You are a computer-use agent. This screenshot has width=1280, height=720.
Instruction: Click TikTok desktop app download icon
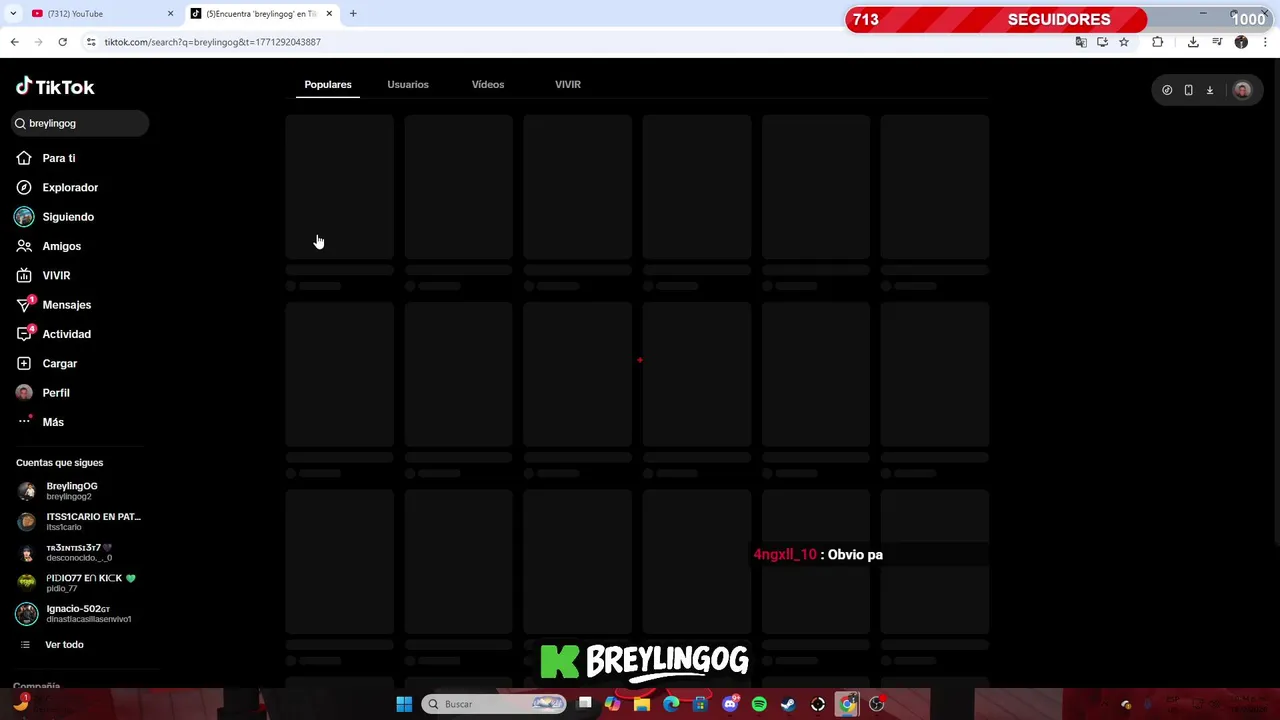click(1210, 90)
